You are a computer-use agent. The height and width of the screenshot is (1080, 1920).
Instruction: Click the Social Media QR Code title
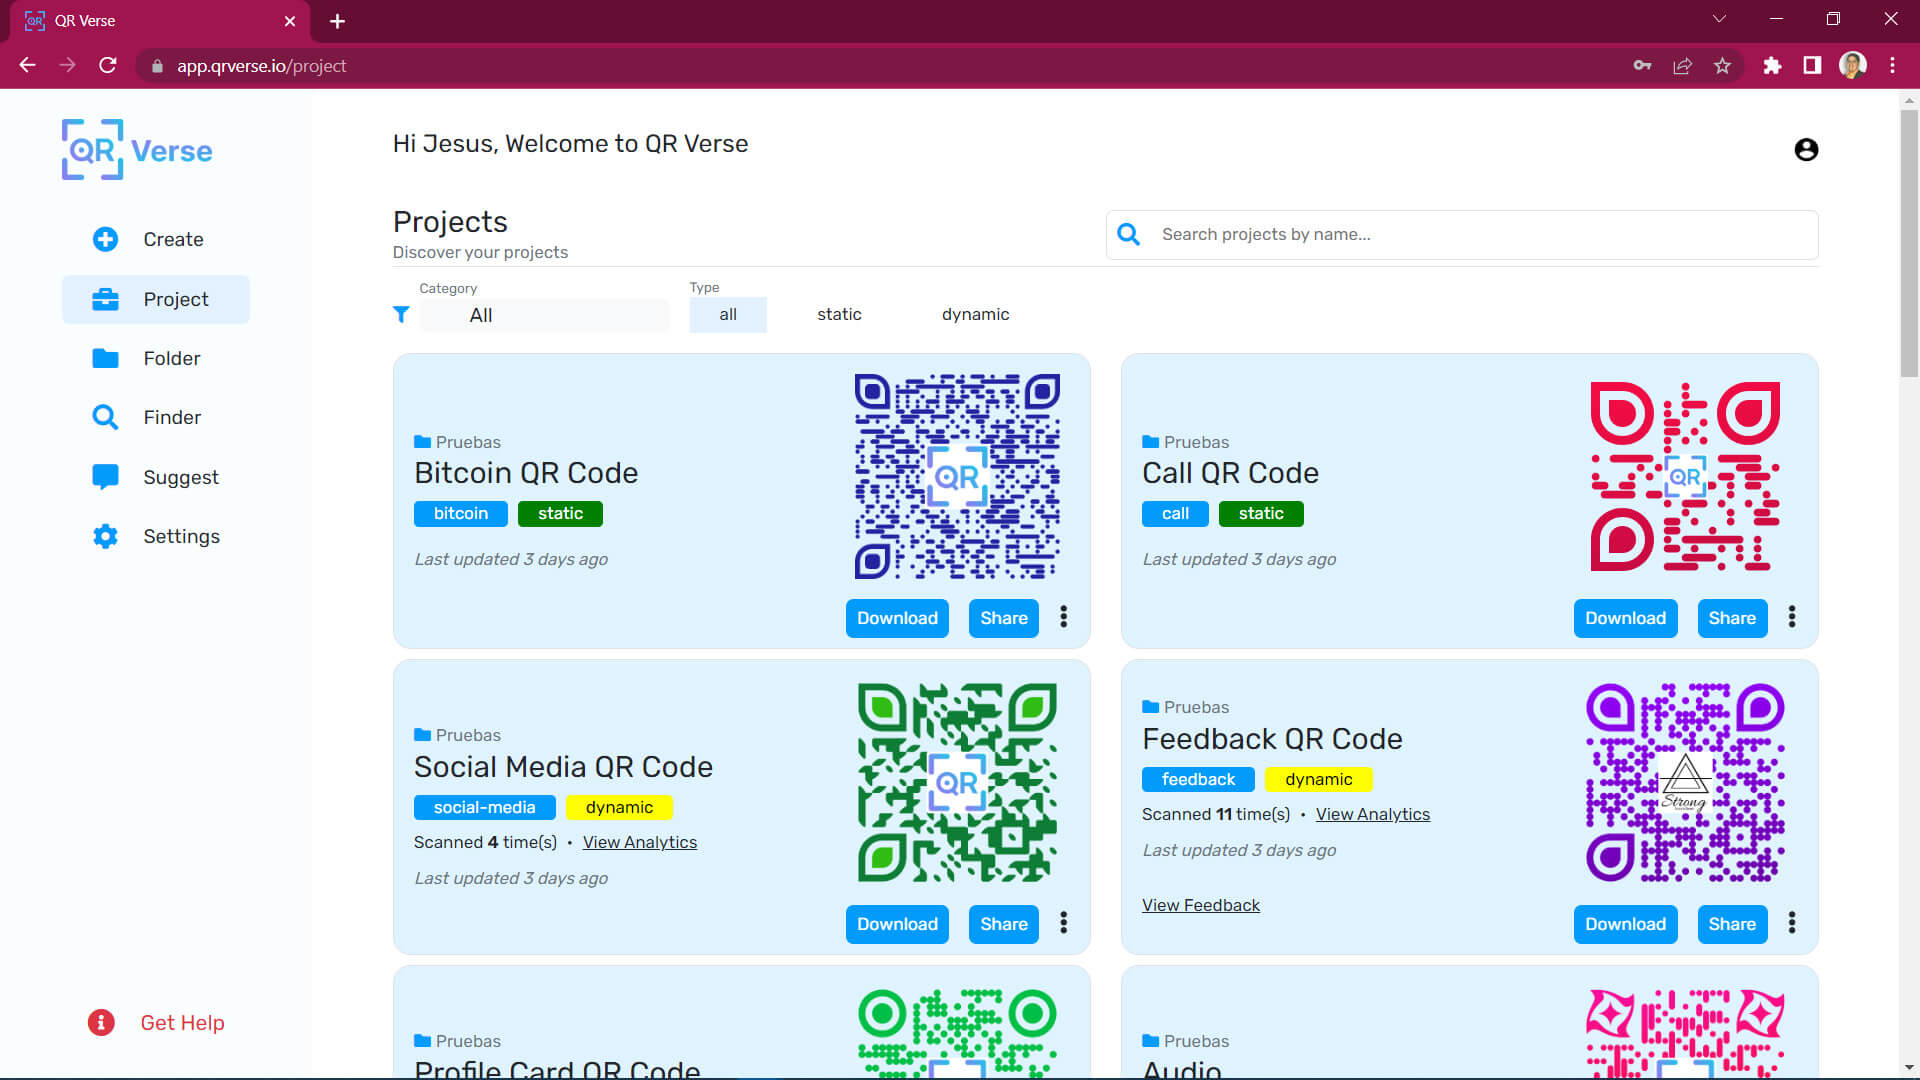[x=563, y=767]
